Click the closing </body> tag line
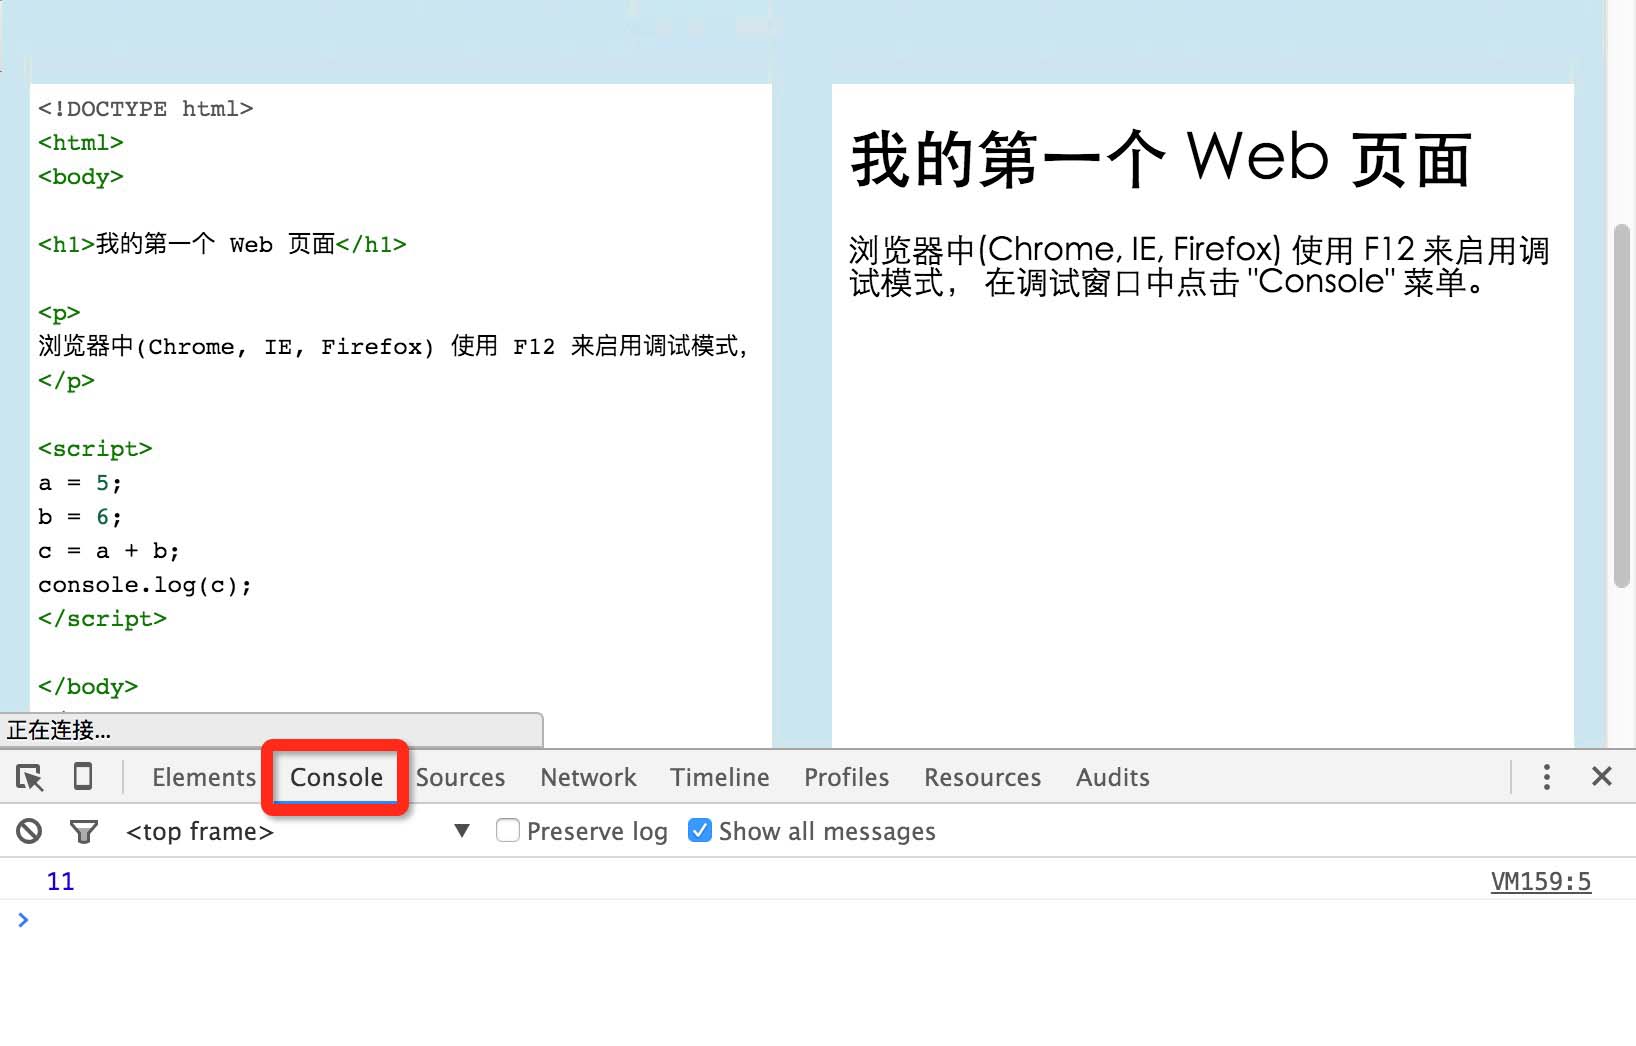1636x1046 pixels. (x=88, y=687)
